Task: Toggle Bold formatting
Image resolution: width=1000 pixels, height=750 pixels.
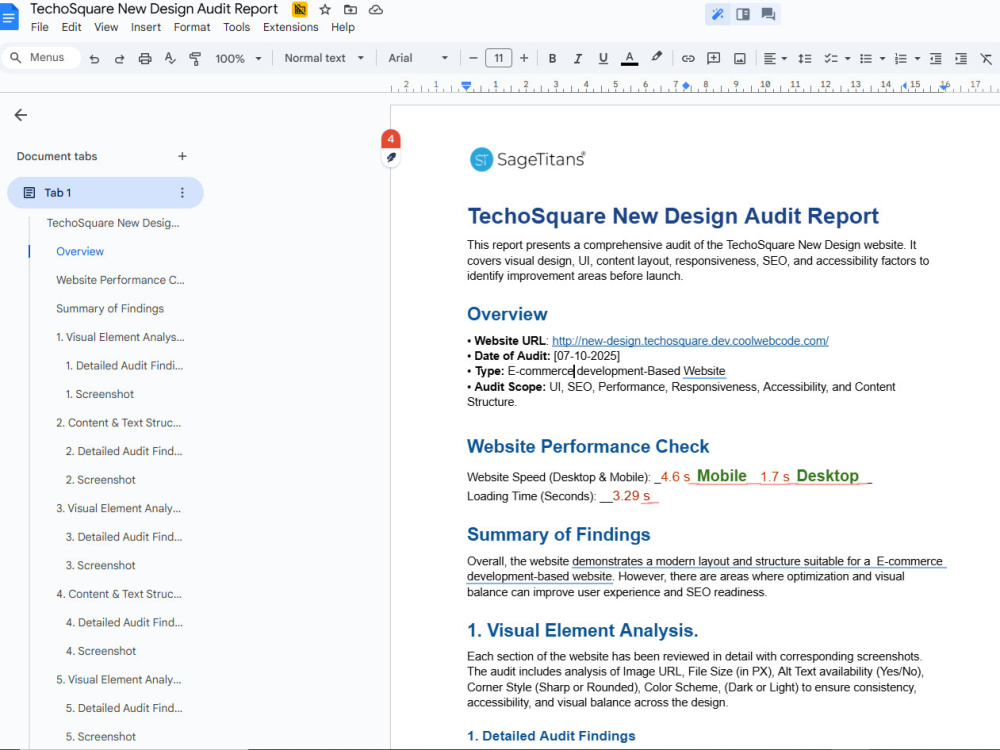Action: click(x=552, y=59)
